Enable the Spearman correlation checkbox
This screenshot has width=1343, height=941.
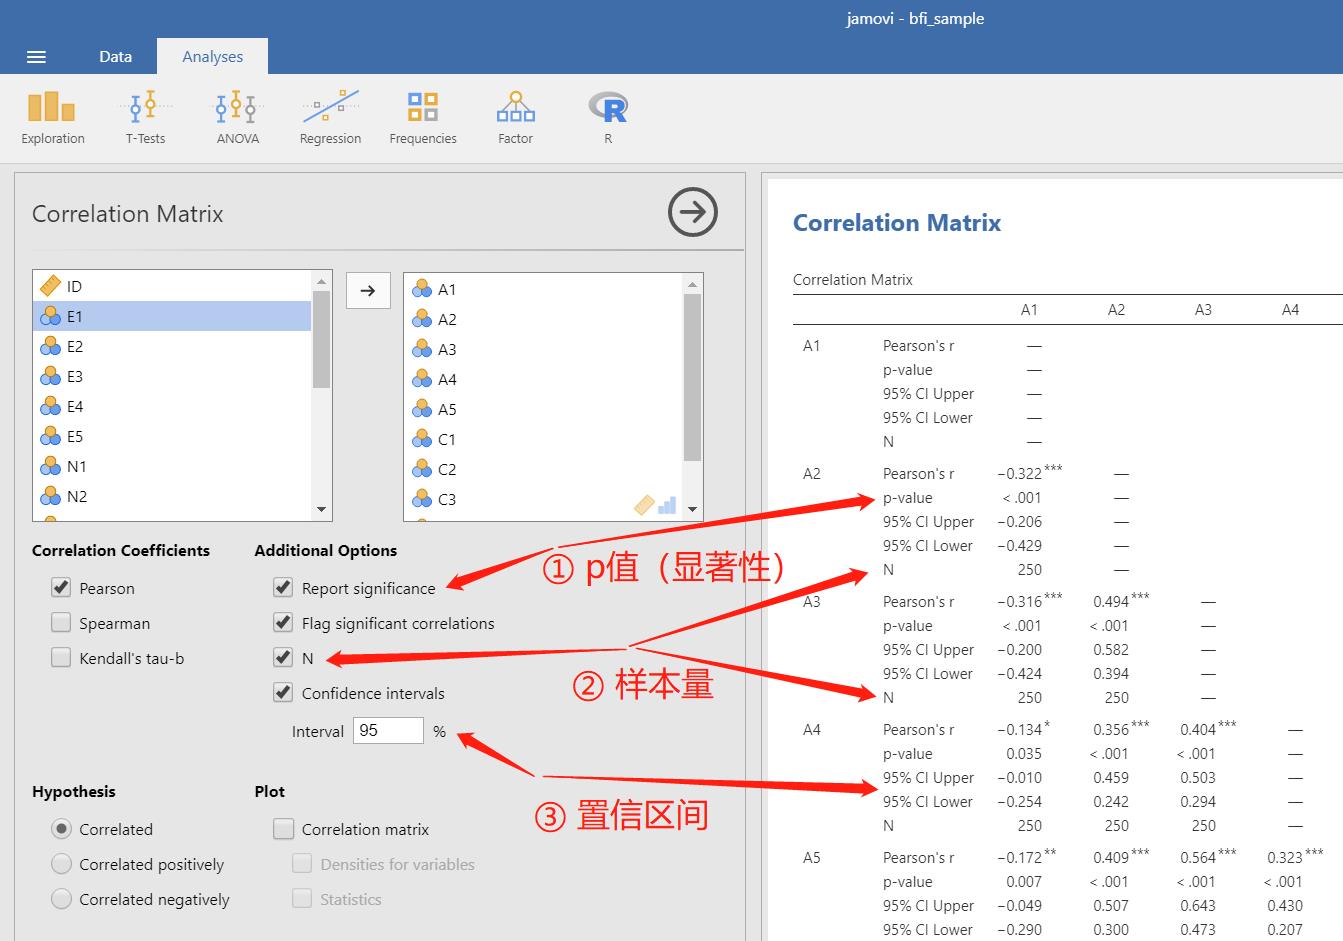[x=61, y=623]
